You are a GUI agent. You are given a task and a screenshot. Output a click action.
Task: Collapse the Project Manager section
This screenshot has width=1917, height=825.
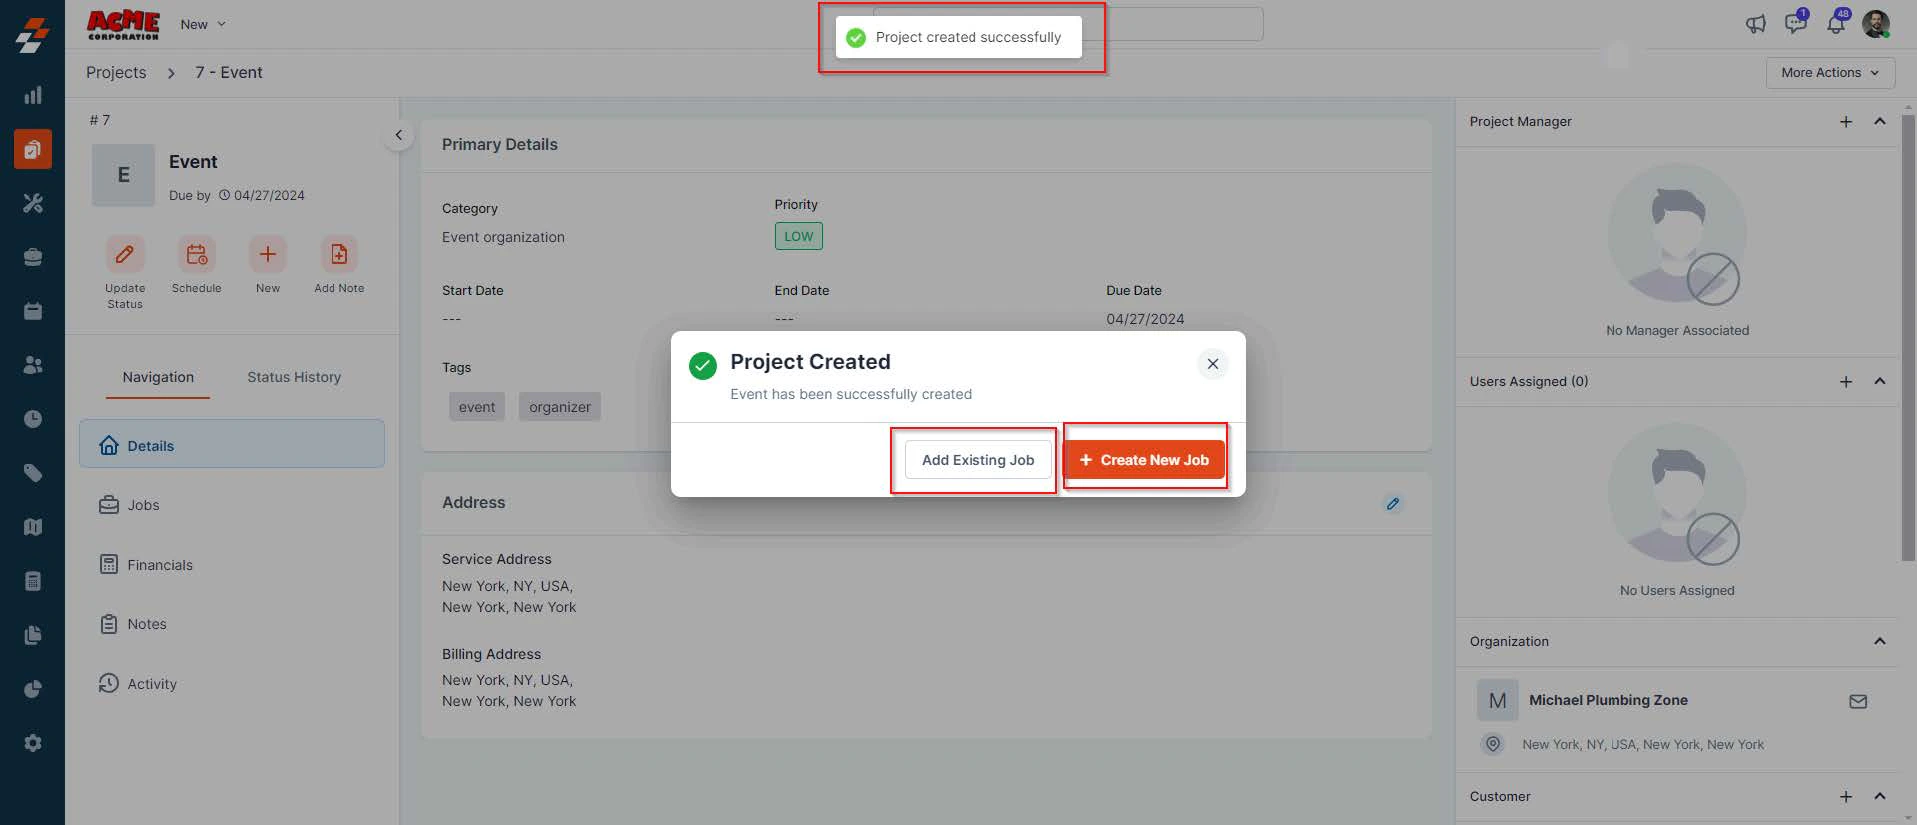pyautogui.click(x=1880, y=121)
